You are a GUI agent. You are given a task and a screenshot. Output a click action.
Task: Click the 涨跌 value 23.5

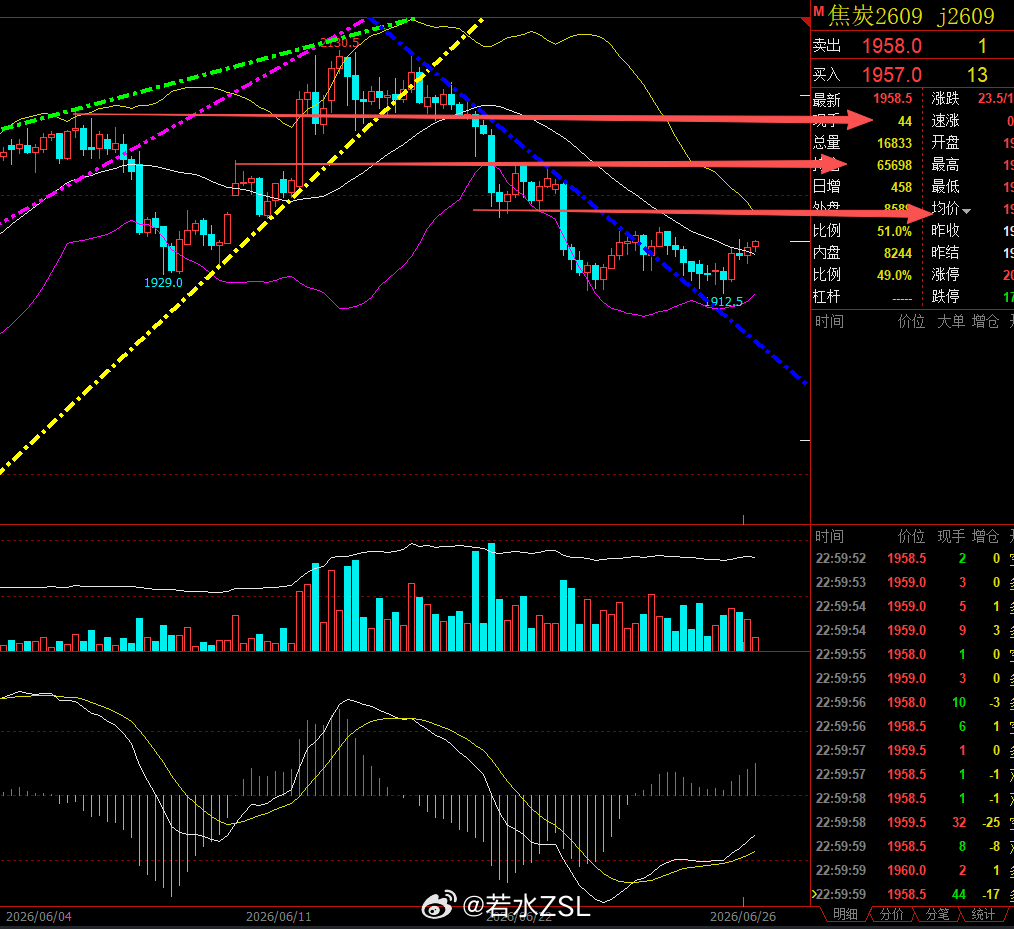(x=993, y=98)
